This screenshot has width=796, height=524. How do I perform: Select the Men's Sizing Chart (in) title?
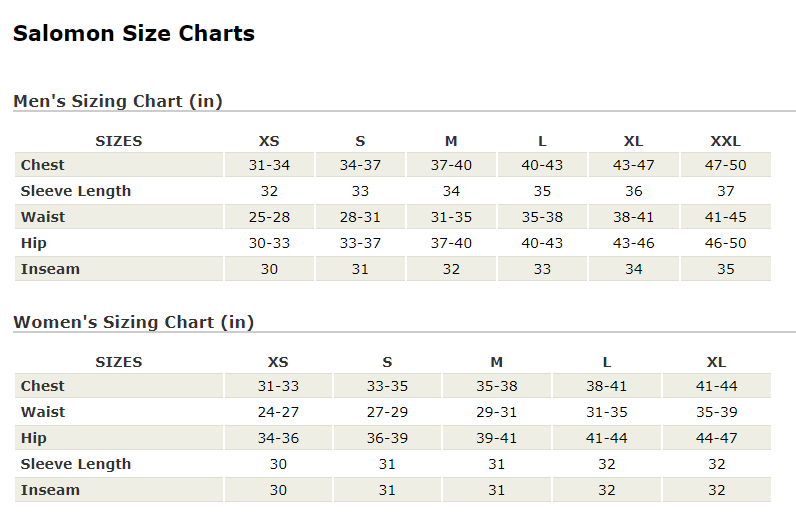117,101
